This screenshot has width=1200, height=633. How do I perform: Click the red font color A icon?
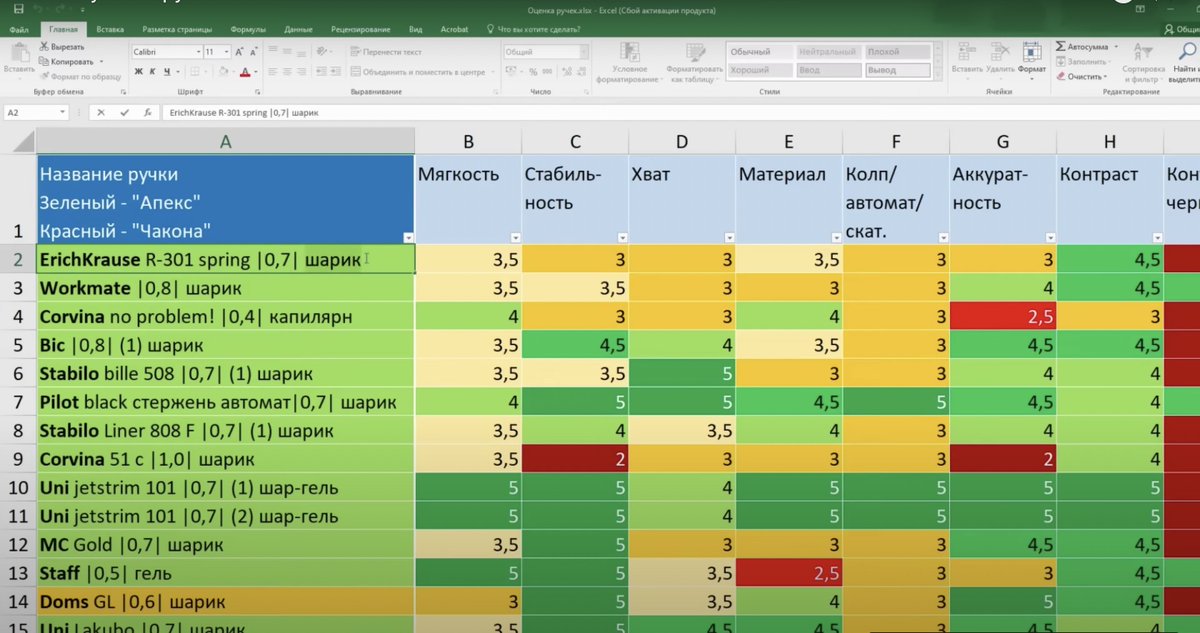(244, 71)
